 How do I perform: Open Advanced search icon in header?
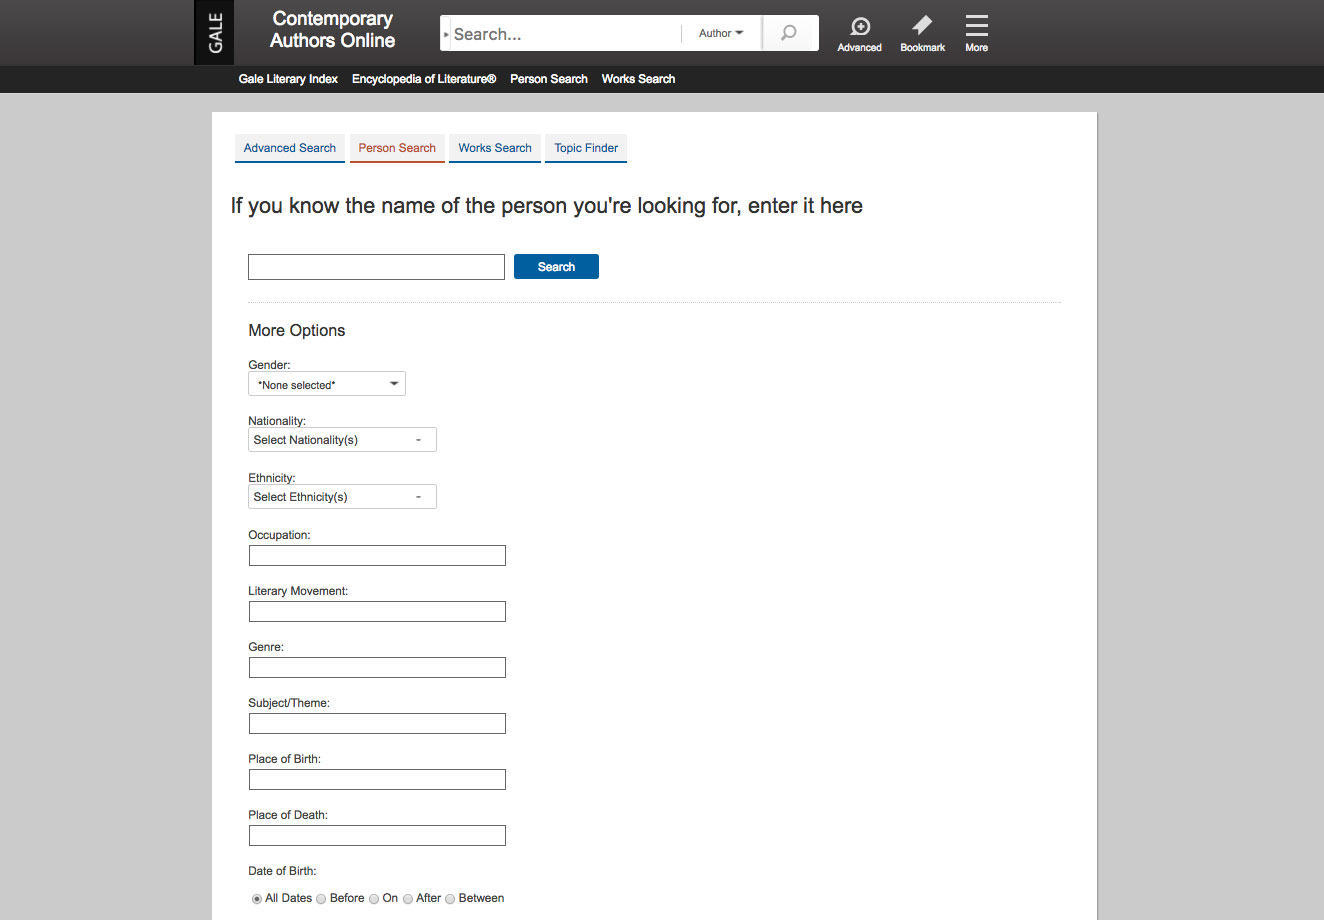[859, 34]
